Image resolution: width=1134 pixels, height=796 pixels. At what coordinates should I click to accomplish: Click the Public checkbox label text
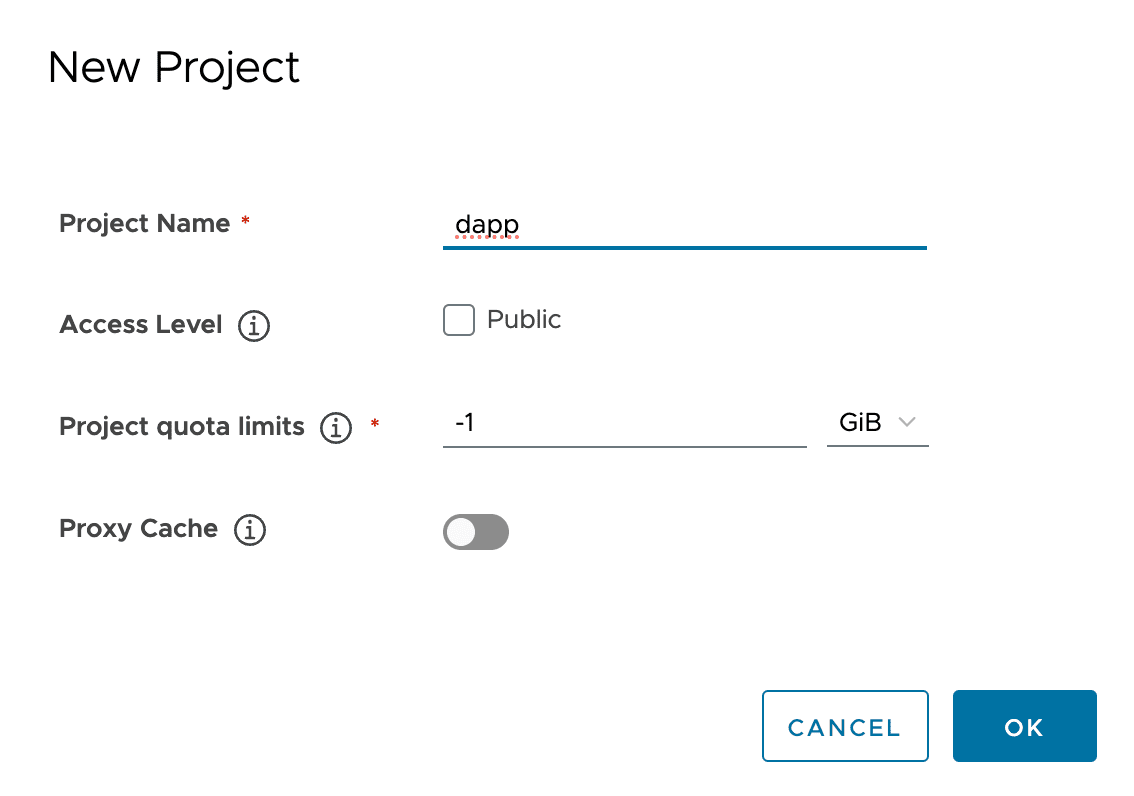(524, 320)
